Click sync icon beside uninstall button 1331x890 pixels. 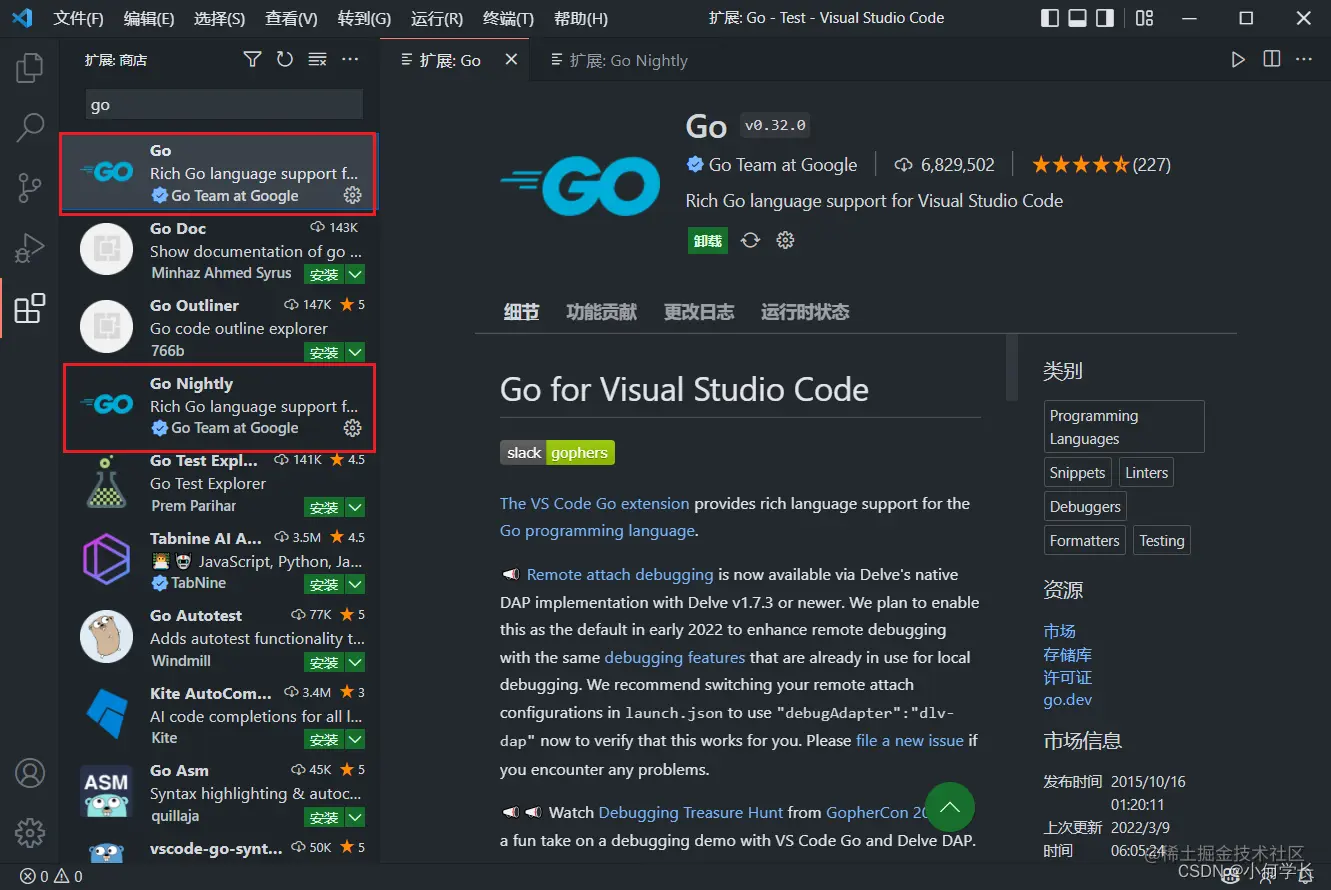click(750, 240)
